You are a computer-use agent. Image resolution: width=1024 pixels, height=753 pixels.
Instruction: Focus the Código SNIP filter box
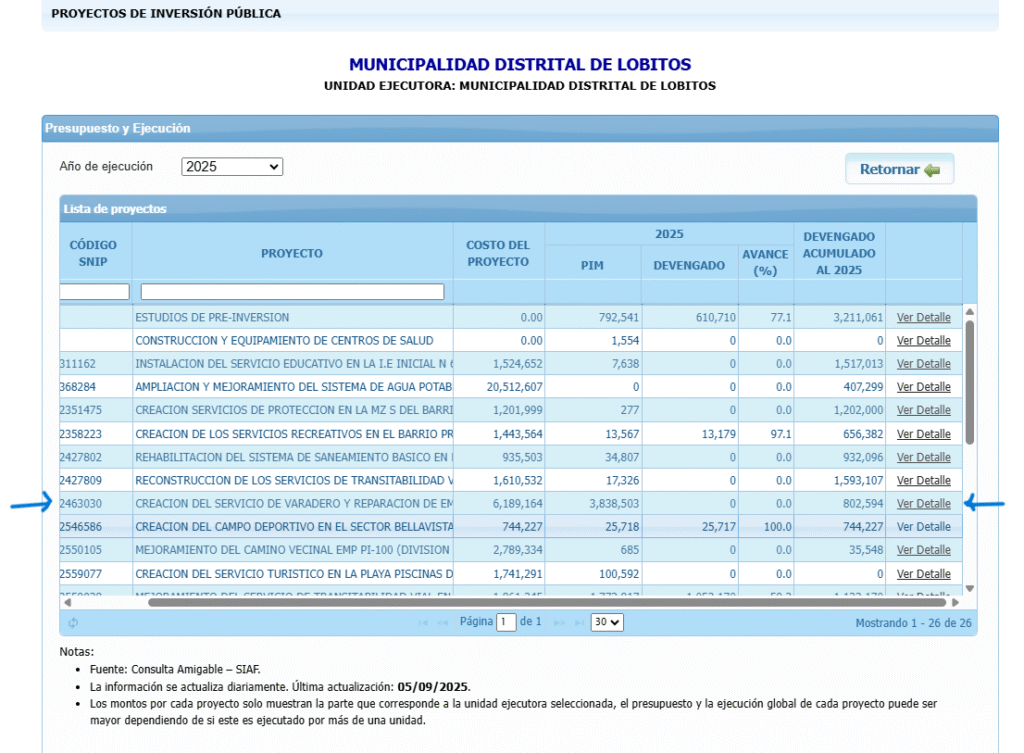(94, 291)
